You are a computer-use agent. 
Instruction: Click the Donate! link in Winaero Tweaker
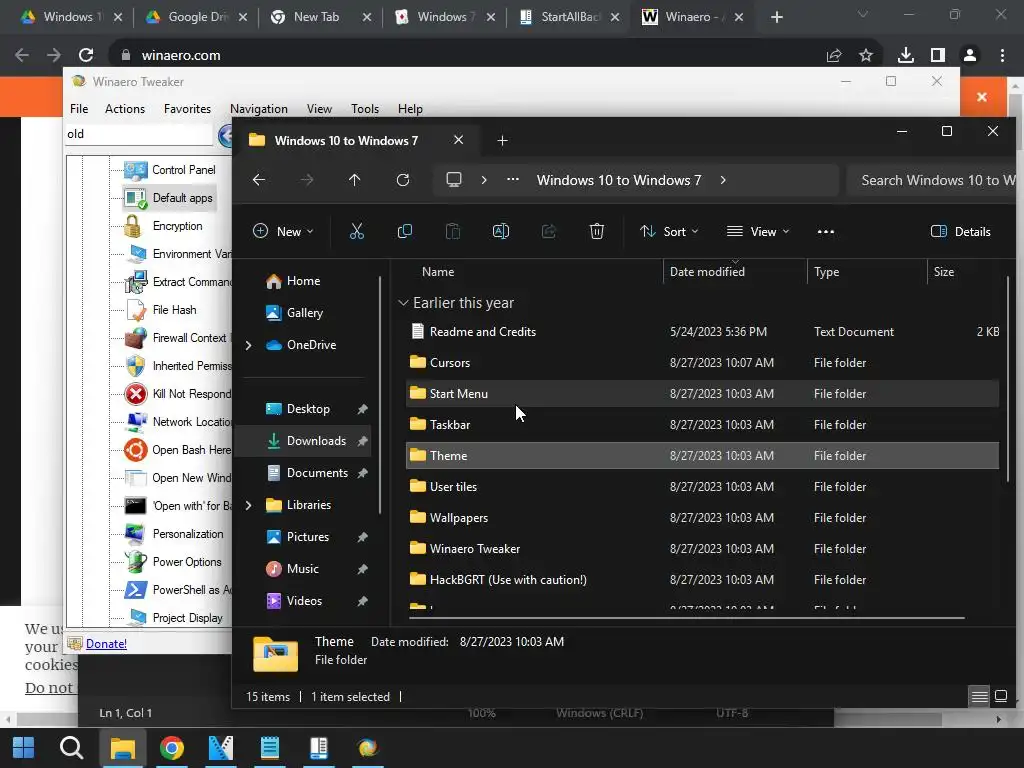click(x=106, y=644)
